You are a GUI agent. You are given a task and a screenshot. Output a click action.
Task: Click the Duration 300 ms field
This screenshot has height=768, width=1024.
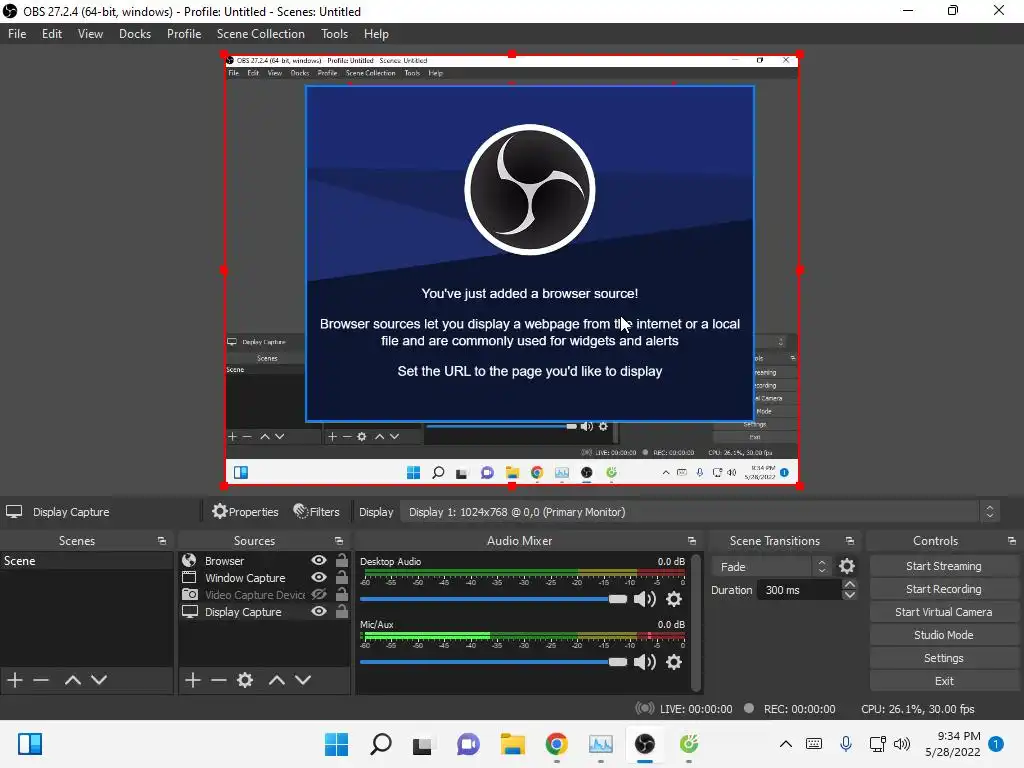(798, 590)
